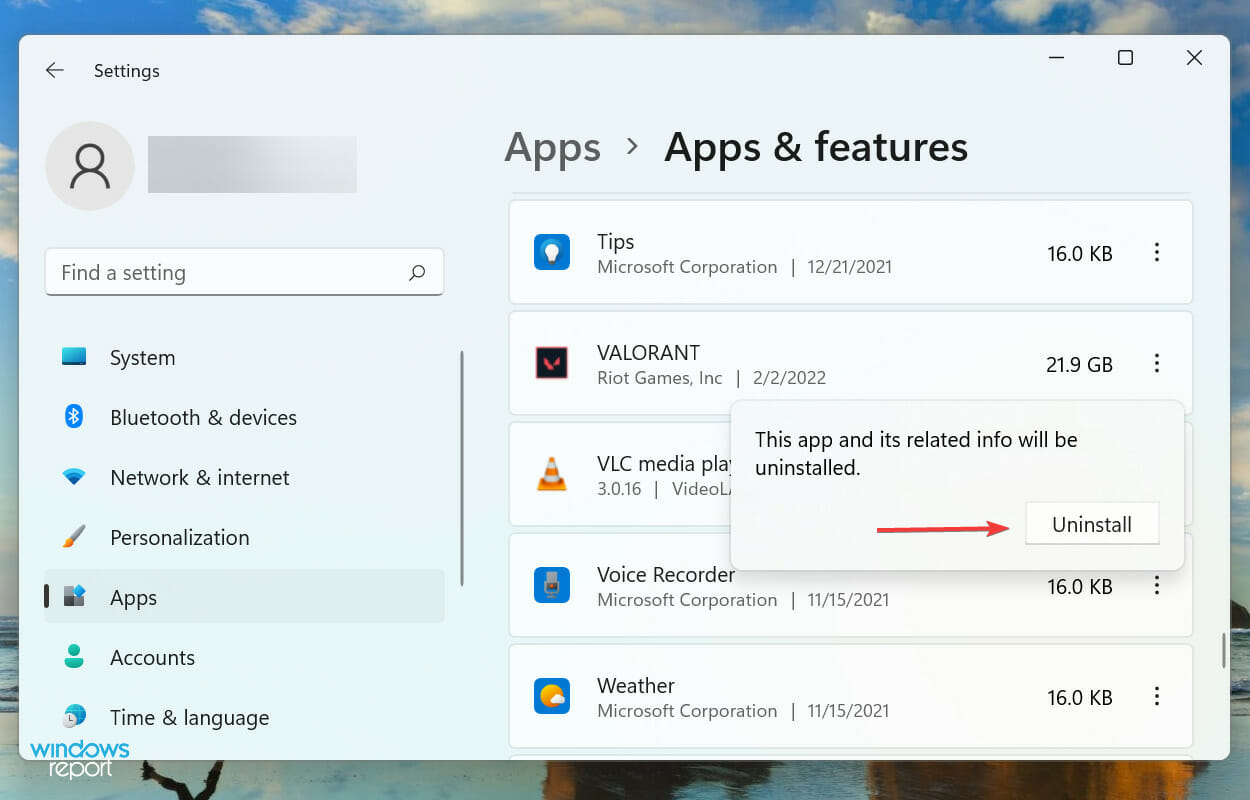
Task: Click the Tips app lightbulb icon
Action: [x=551, y=253]
